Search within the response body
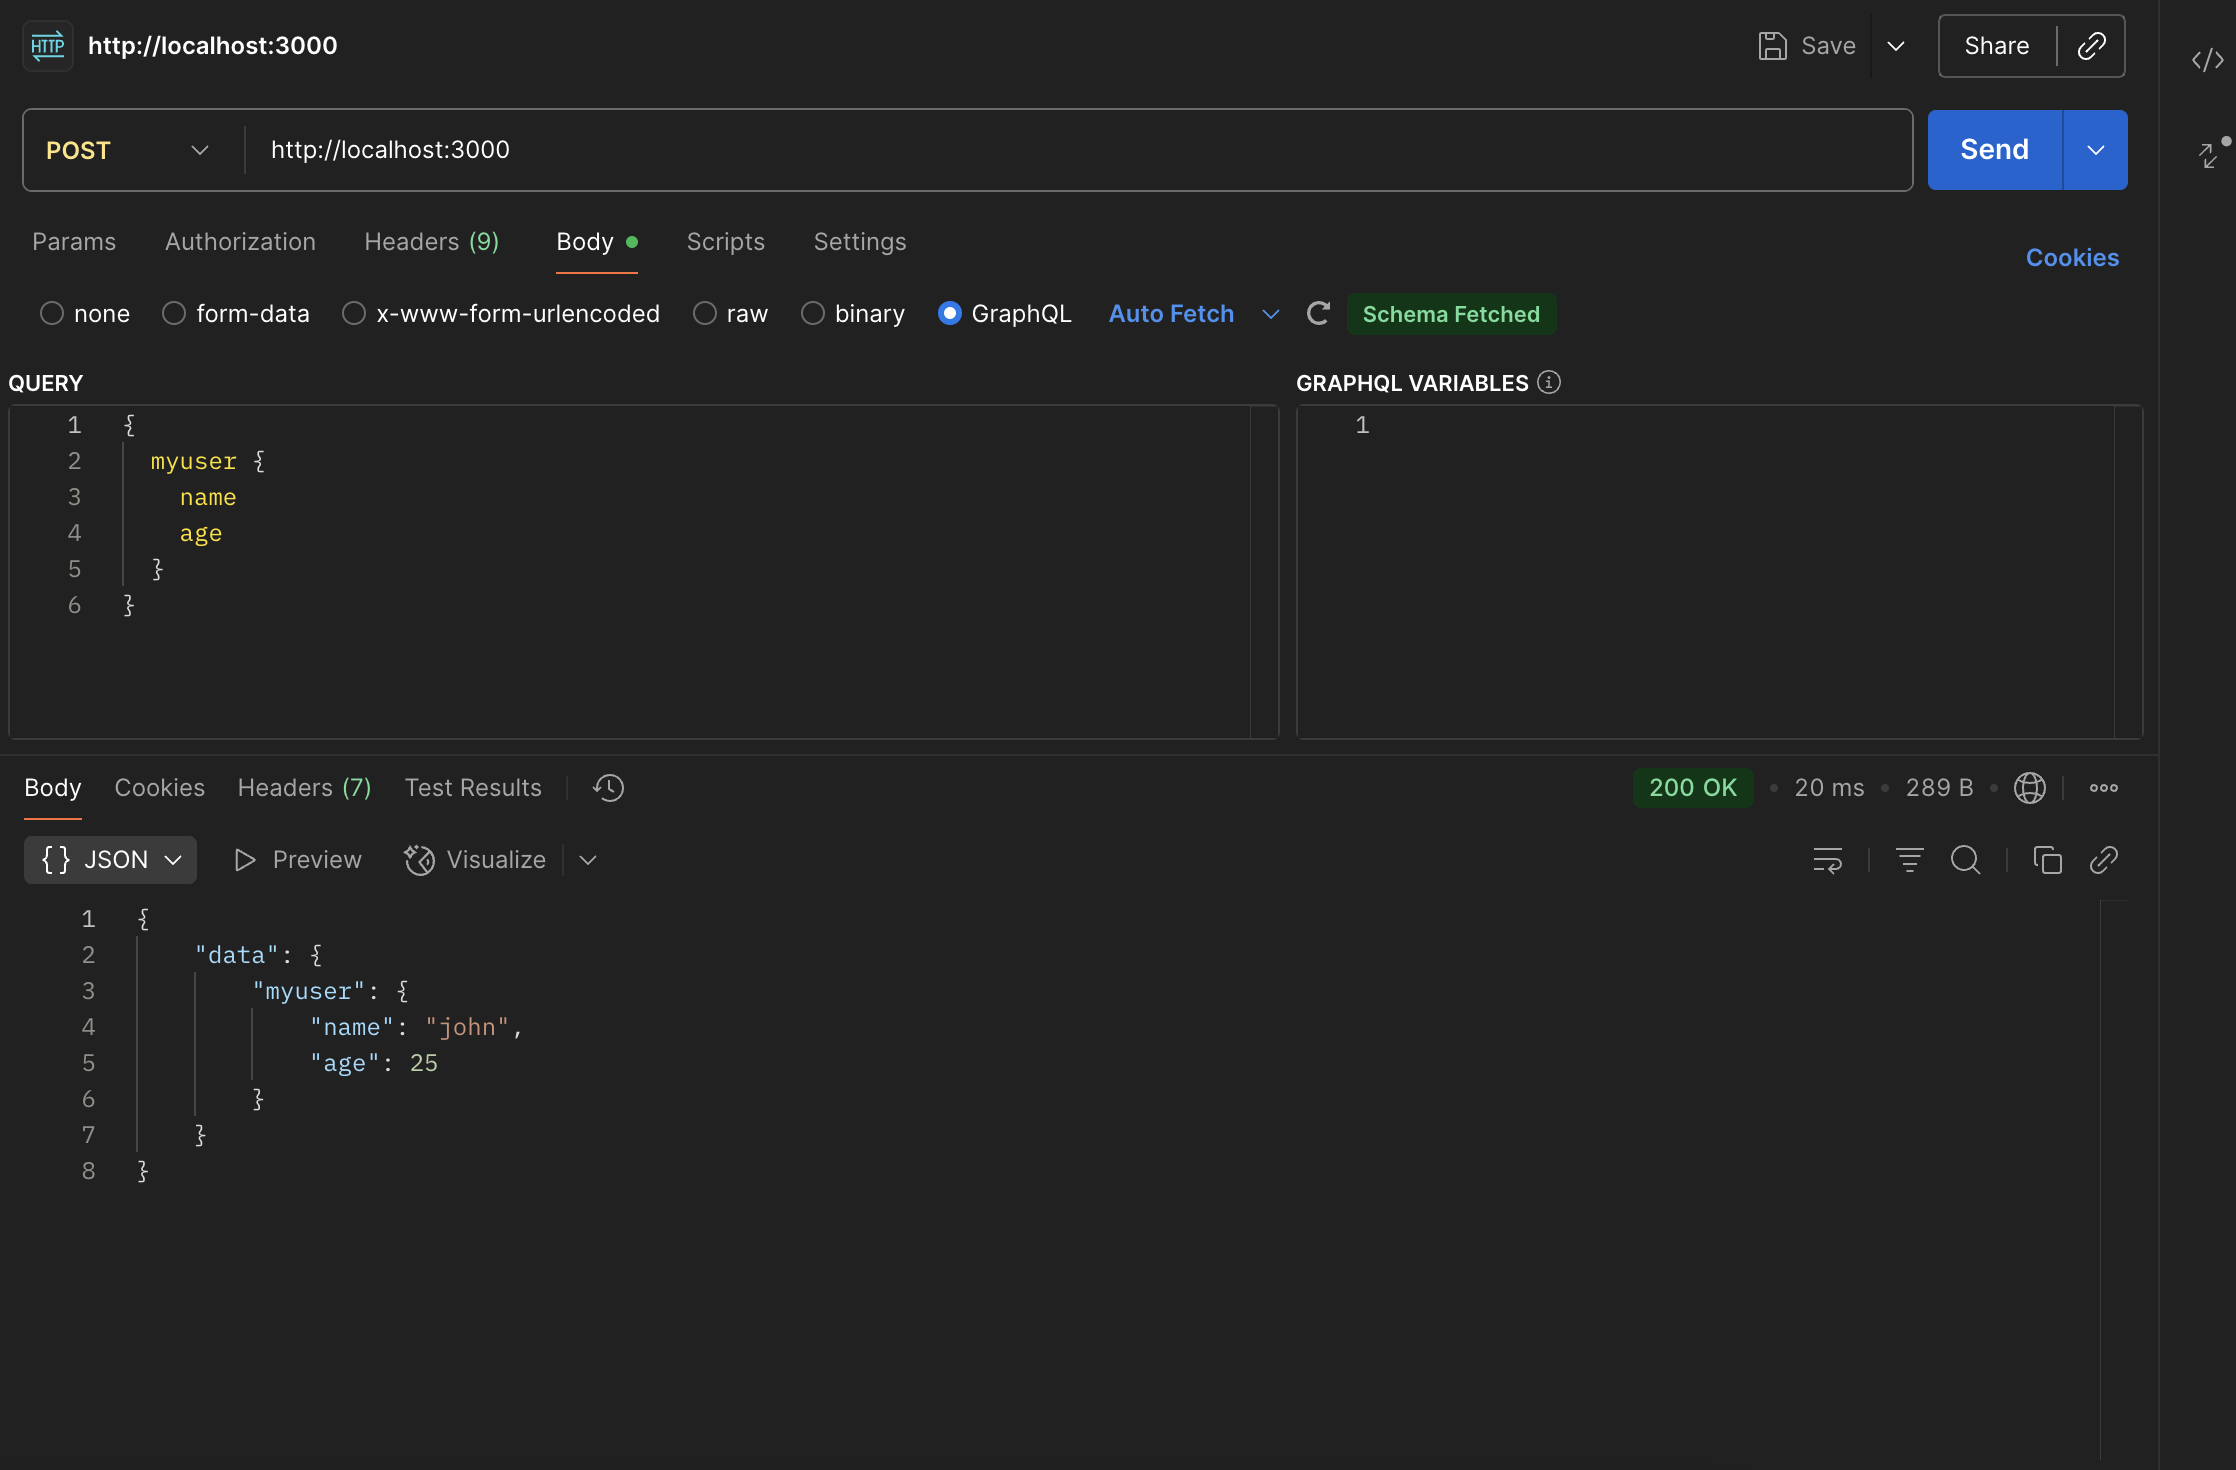This screenshot has width=2236, height=1470. point(1965,860)
